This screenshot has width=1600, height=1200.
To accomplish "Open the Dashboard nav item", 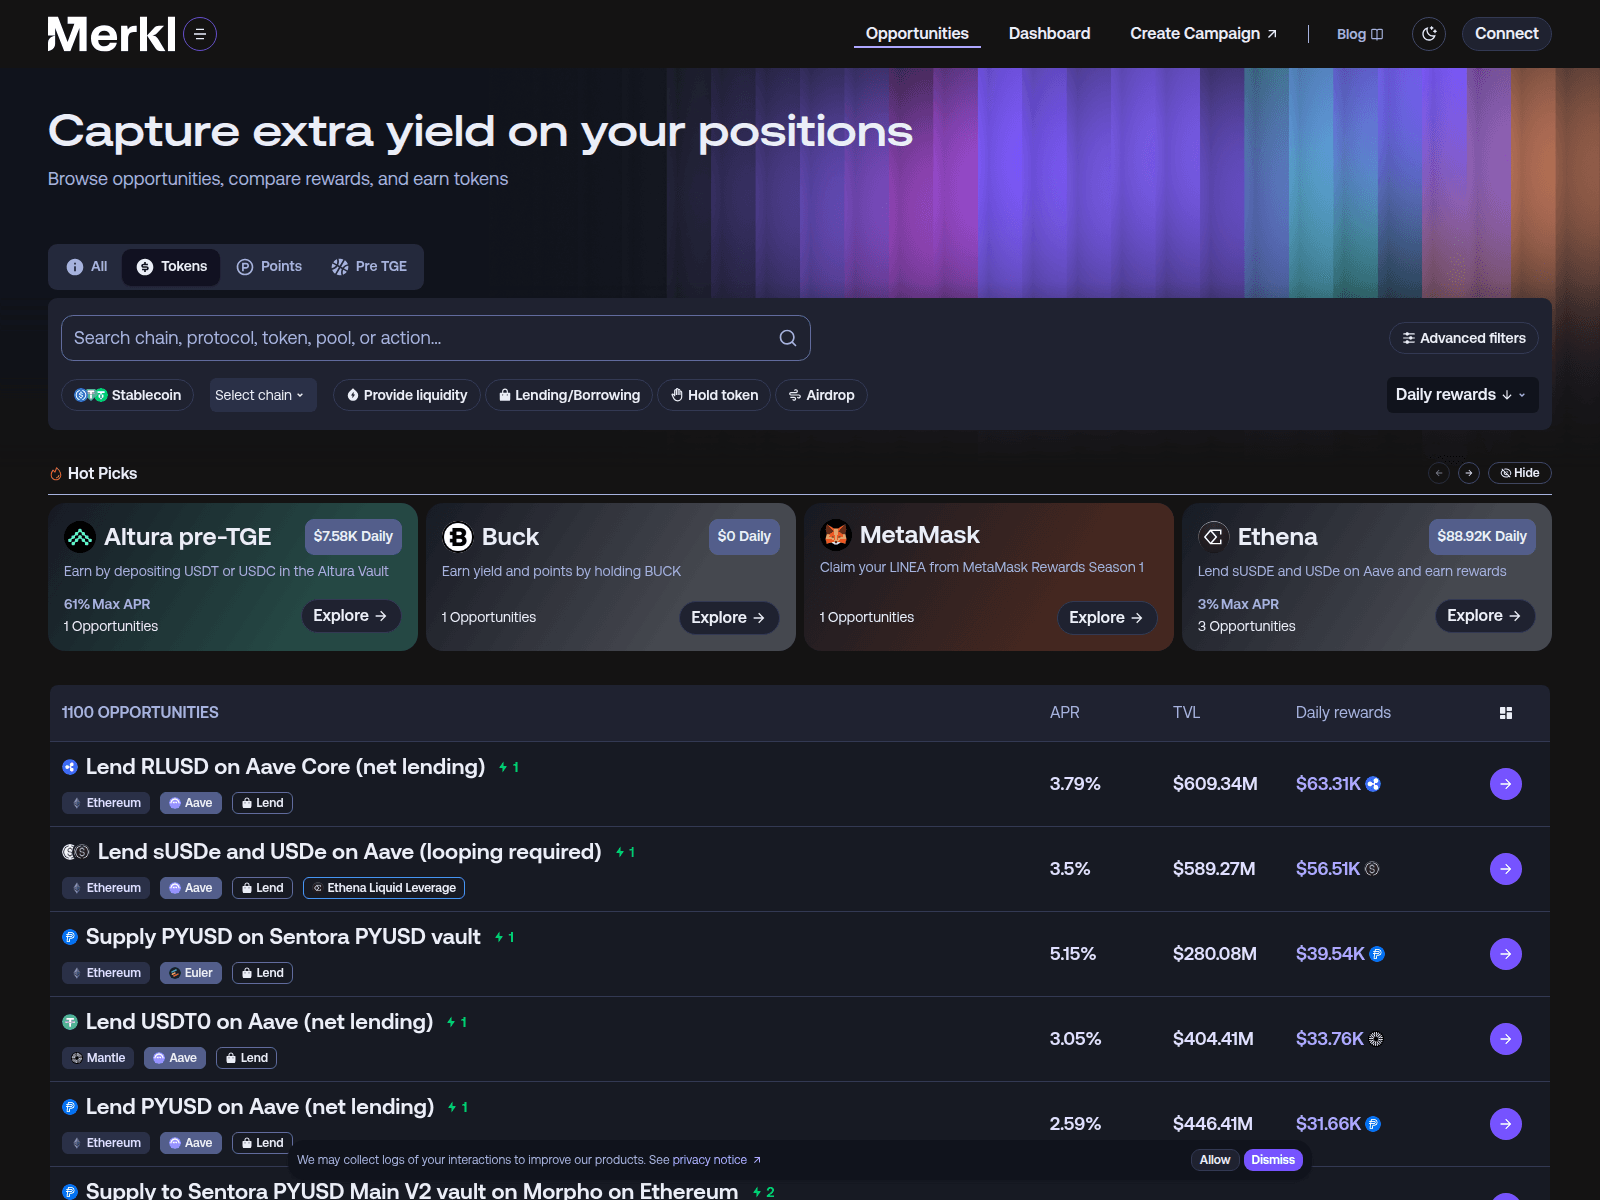I will 1050,34.
